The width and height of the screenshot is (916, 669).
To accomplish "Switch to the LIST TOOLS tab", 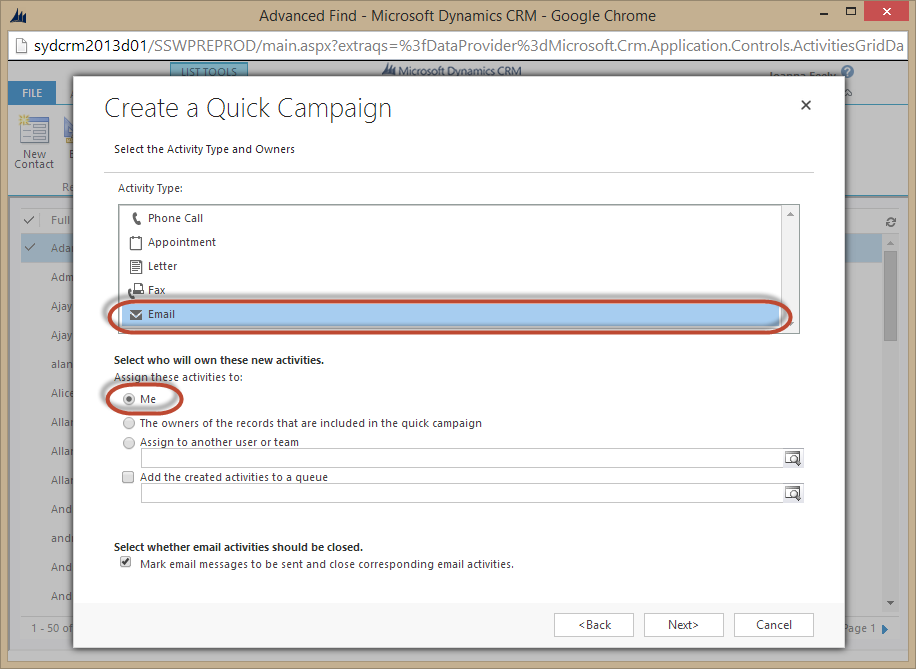I will pos(208,70).
